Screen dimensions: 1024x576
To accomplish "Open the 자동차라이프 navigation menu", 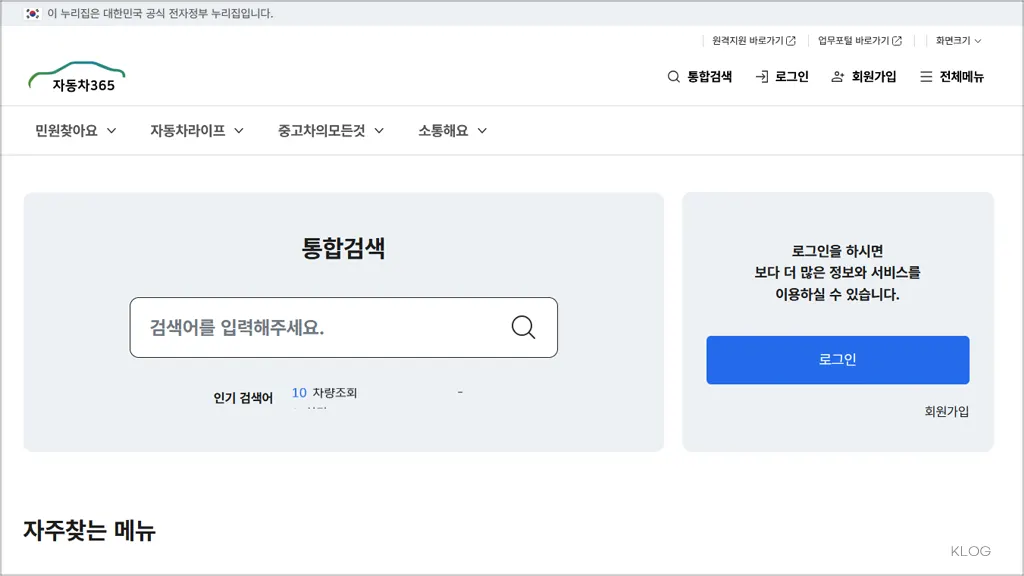I will pyautogui.click(x=185, y=130).
